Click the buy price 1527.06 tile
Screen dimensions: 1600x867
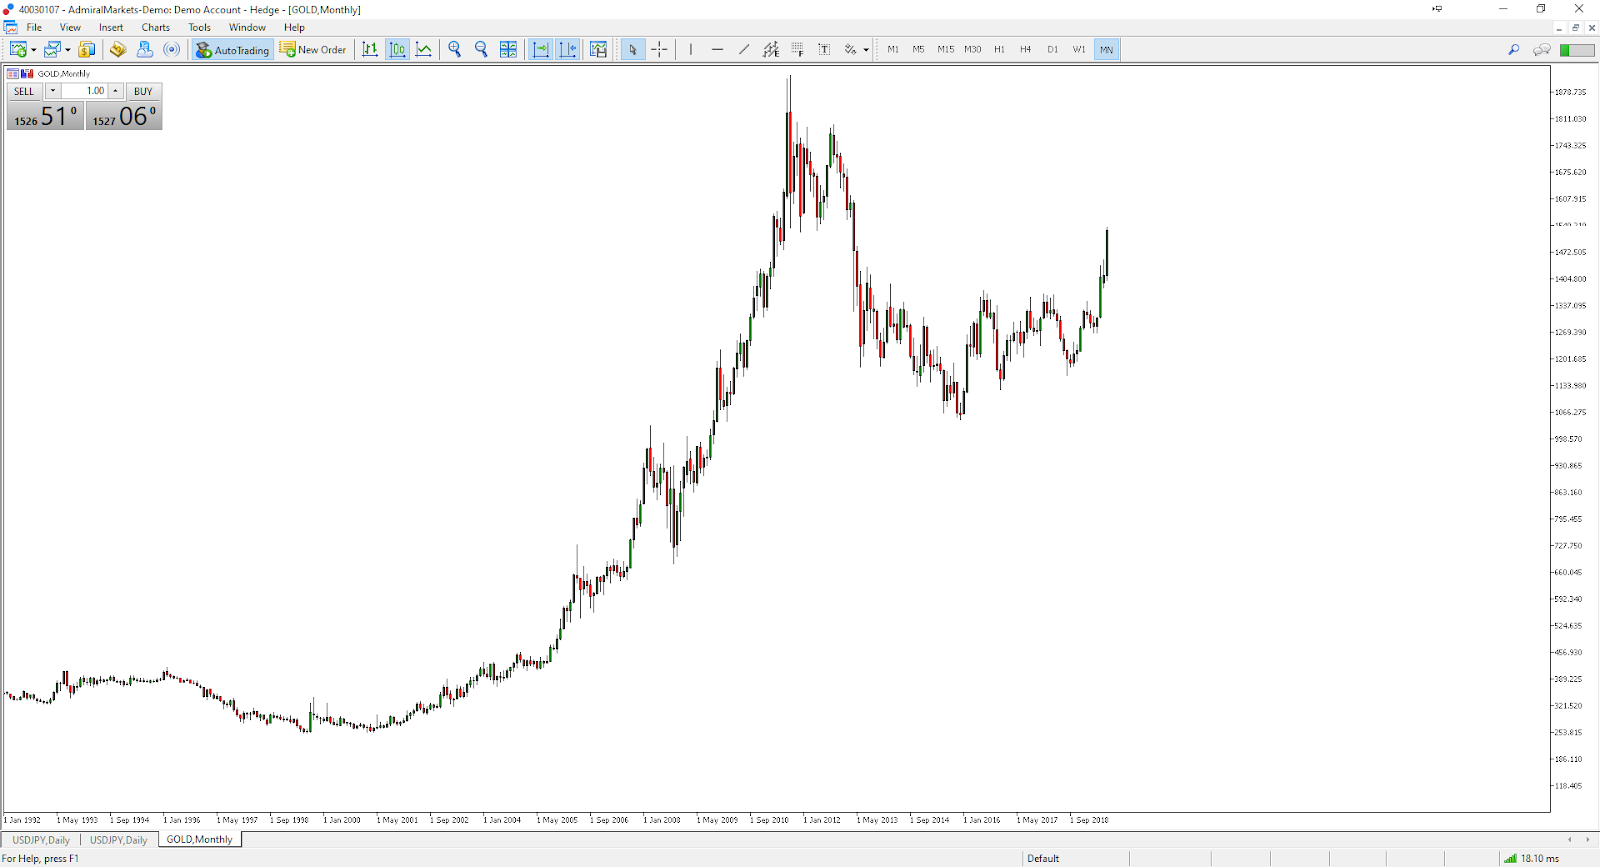pos(124,116)
